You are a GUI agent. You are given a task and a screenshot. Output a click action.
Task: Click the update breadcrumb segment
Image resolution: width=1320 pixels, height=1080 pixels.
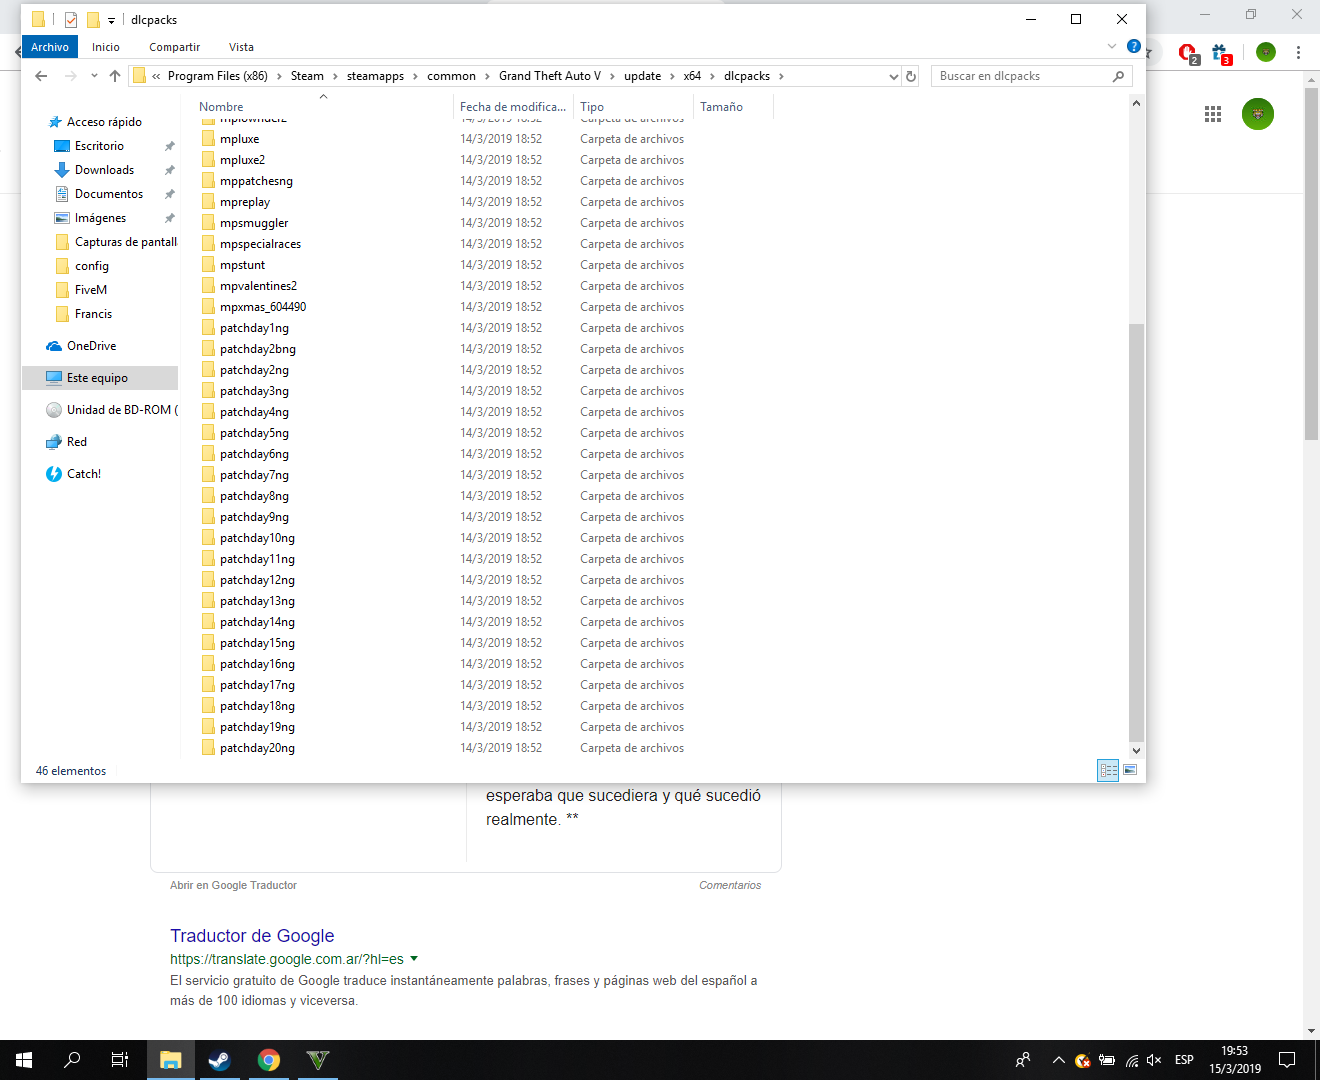coord(642,76)
